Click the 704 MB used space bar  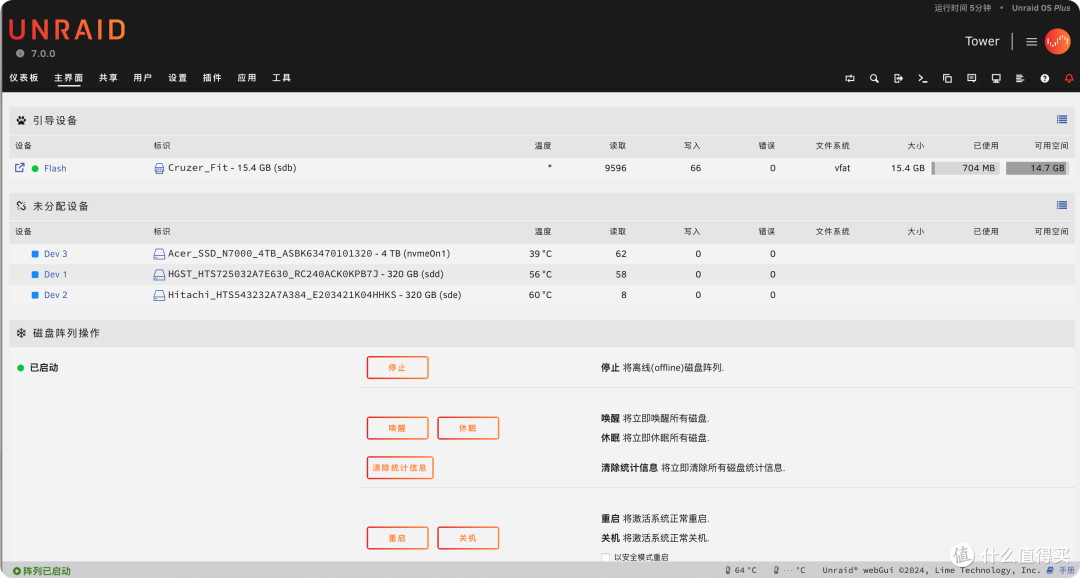coord(965,168)
